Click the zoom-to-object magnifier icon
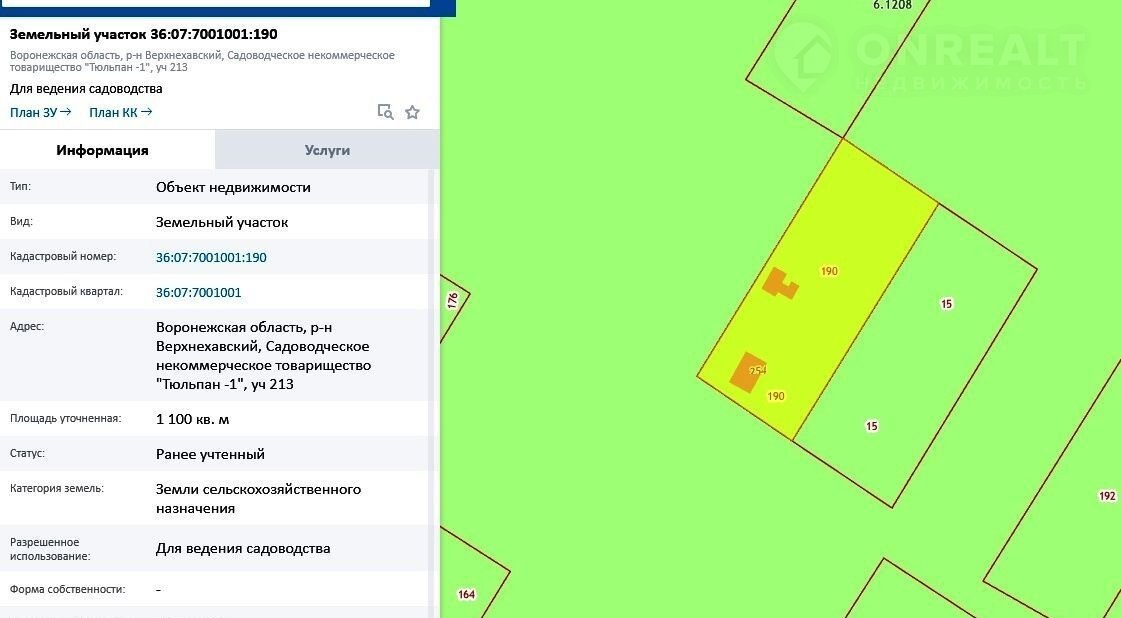 [x=385, y=112]
